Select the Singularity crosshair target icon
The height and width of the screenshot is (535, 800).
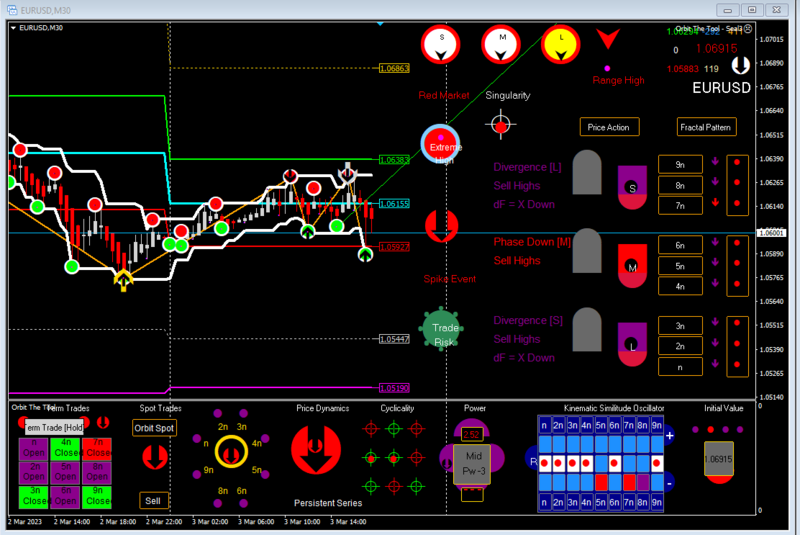(501, 124)
